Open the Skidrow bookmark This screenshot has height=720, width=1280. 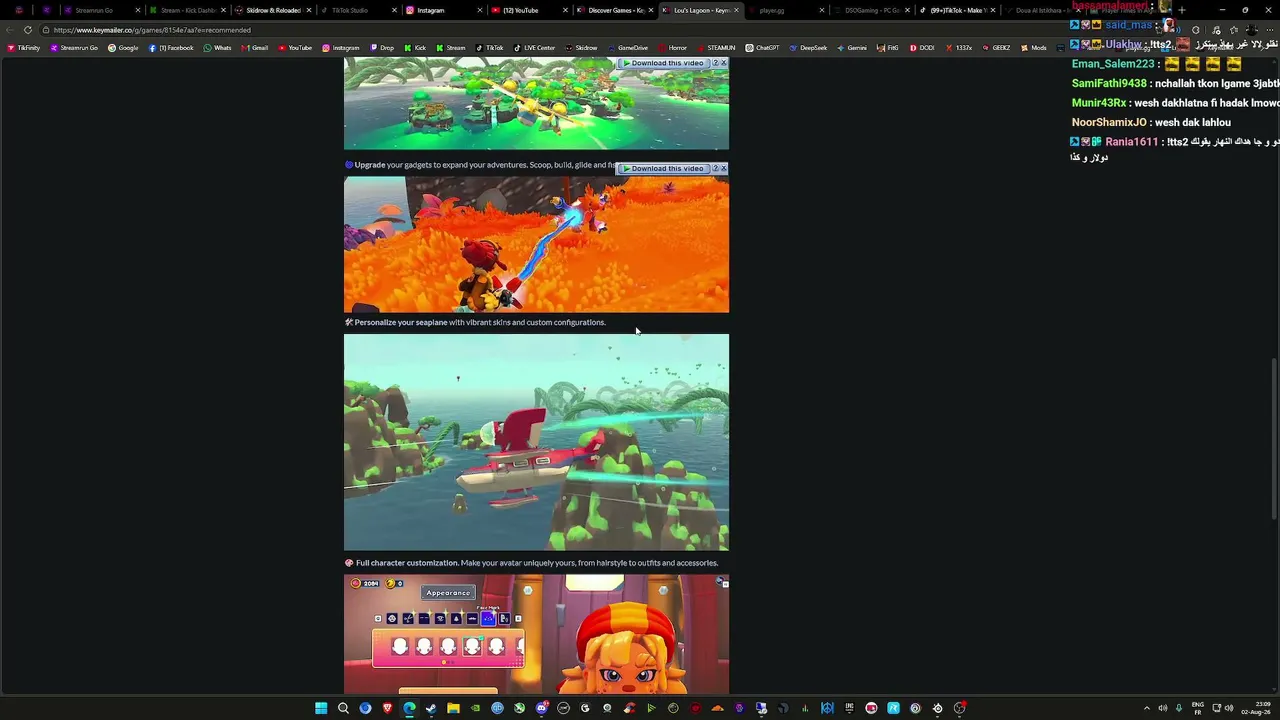point(581,48)
